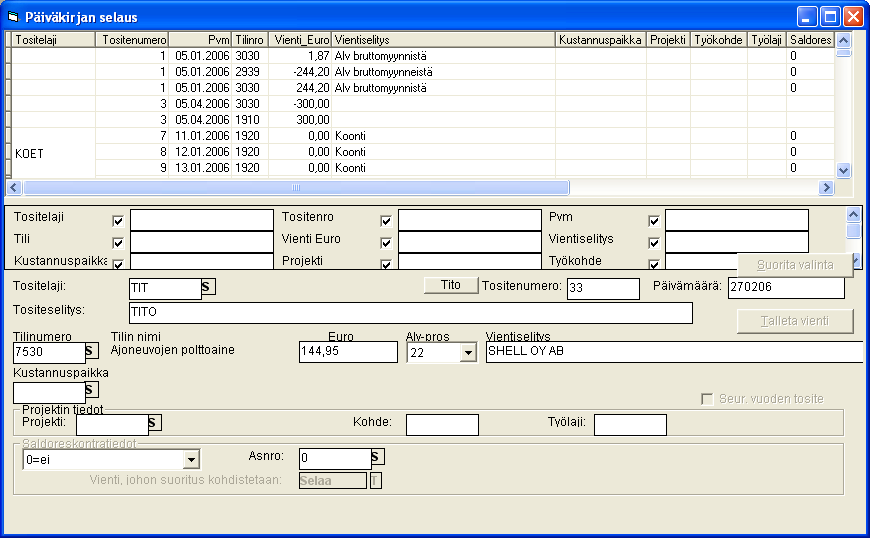Viewport: 870px width, 538px height.
Task: Click the window icon in the title bar
Action: pos(13,17)
